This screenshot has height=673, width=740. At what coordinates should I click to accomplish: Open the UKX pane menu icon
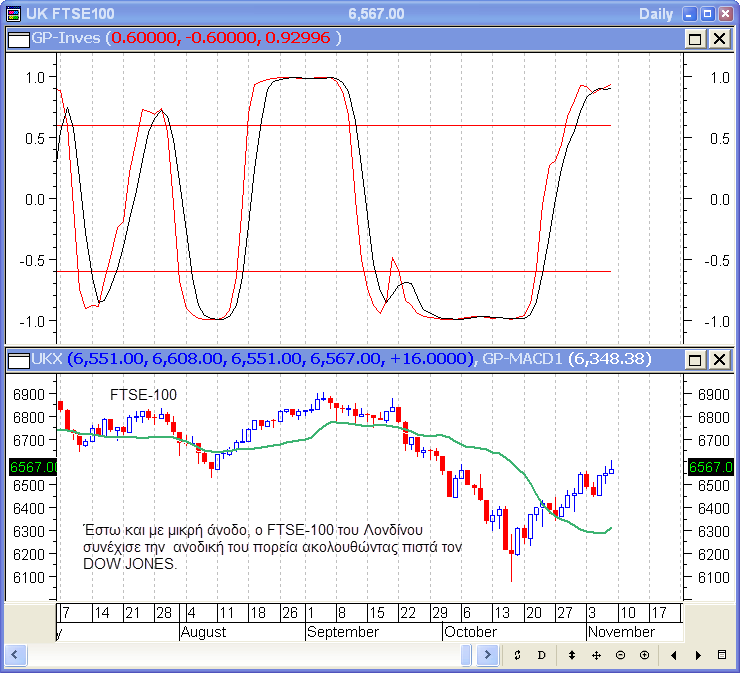19,358
